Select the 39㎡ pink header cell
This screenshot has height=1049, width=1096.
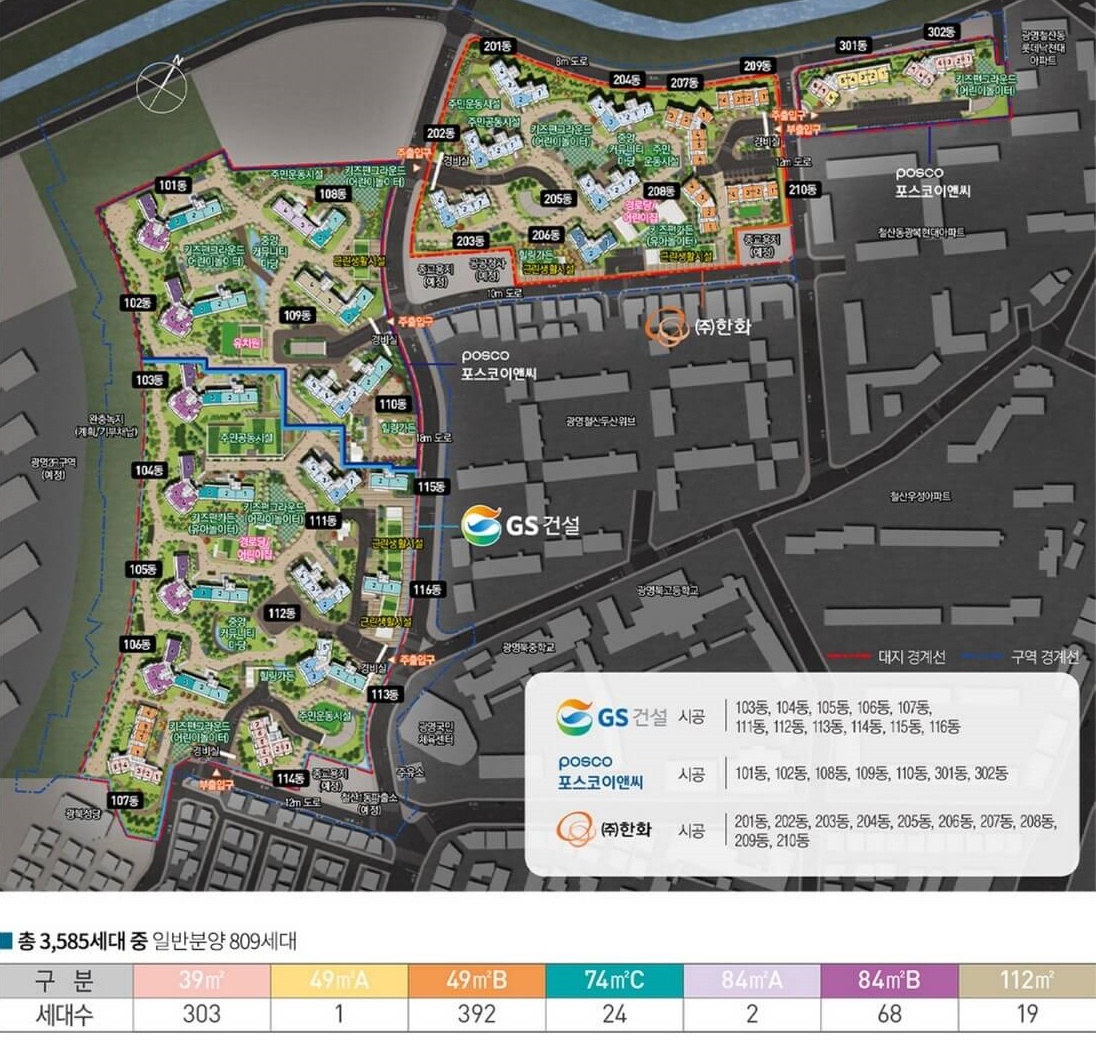(x=201, y=980)
